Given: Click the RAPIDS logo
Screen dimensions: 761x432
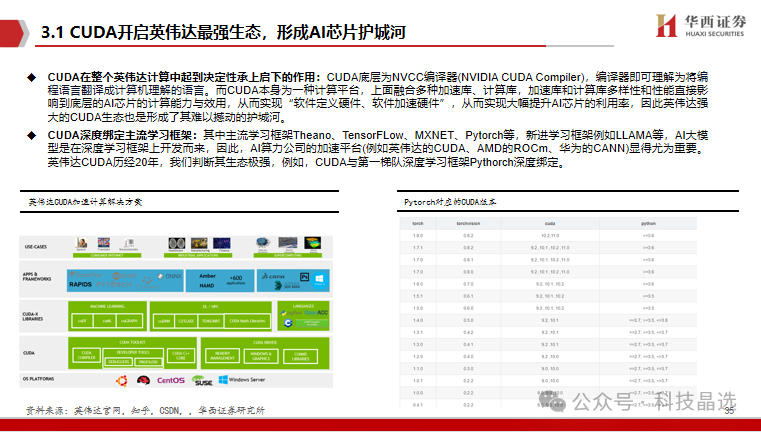Looking at the screenshot, I should coord(80,284).
